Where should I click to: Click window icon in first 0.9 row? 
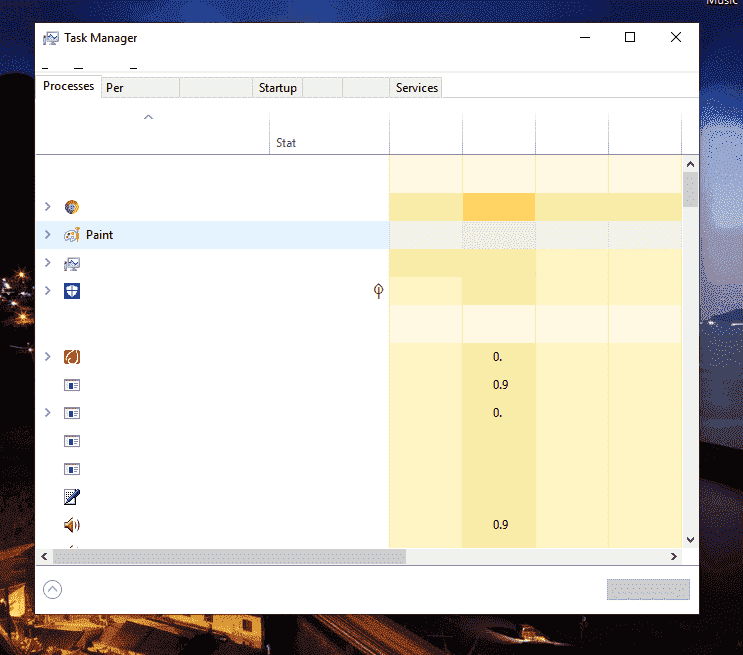click(72, 385)
